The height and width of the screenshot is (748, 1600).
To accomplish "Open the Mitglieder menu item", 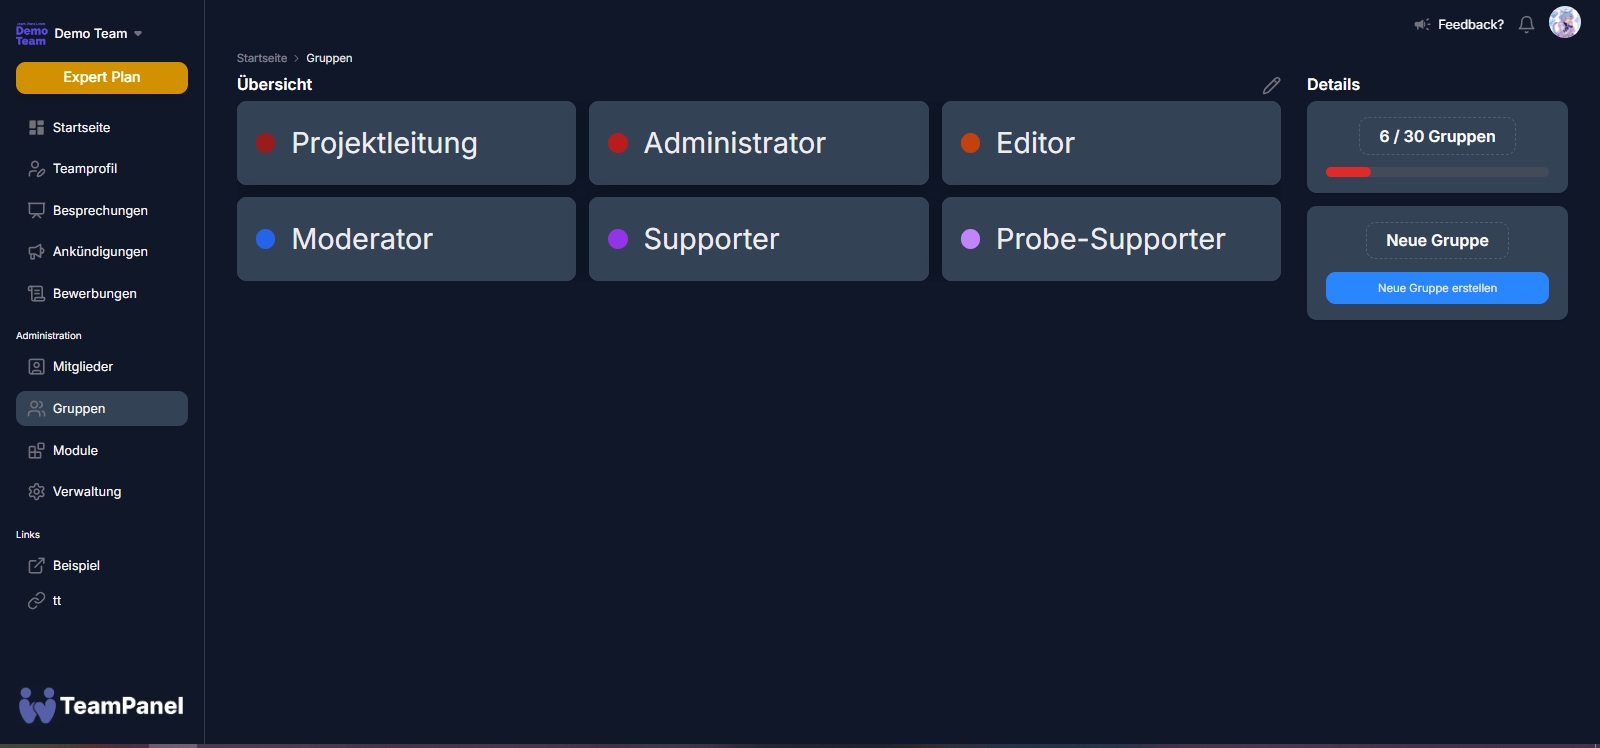I will point(83,367).
